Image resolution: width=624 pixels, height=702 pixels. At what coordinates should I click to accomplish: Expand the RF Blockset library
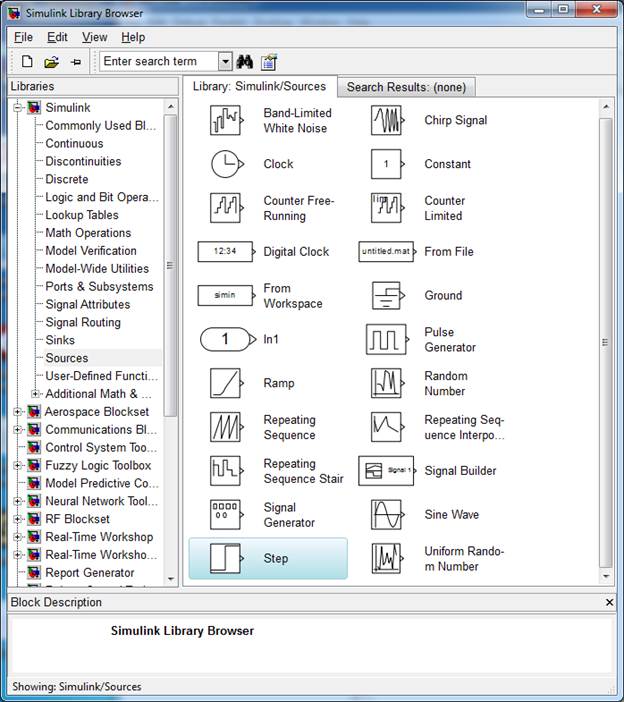[x=17, y=519]
